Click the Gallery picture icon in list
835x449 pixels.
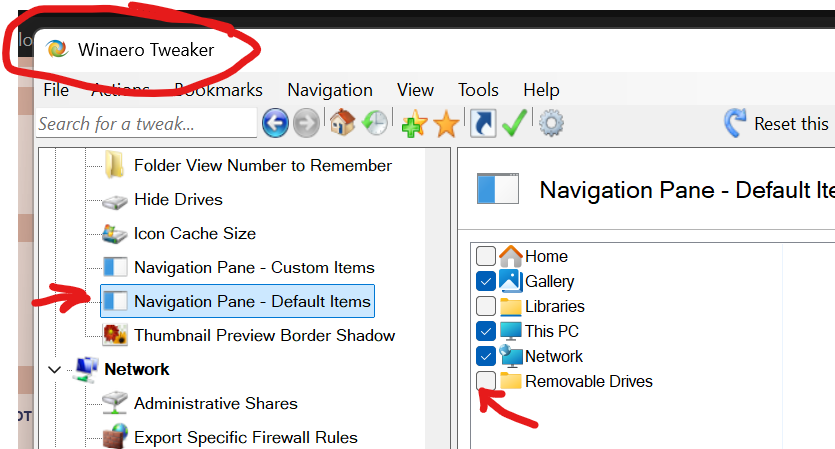(x=511, y=281)
